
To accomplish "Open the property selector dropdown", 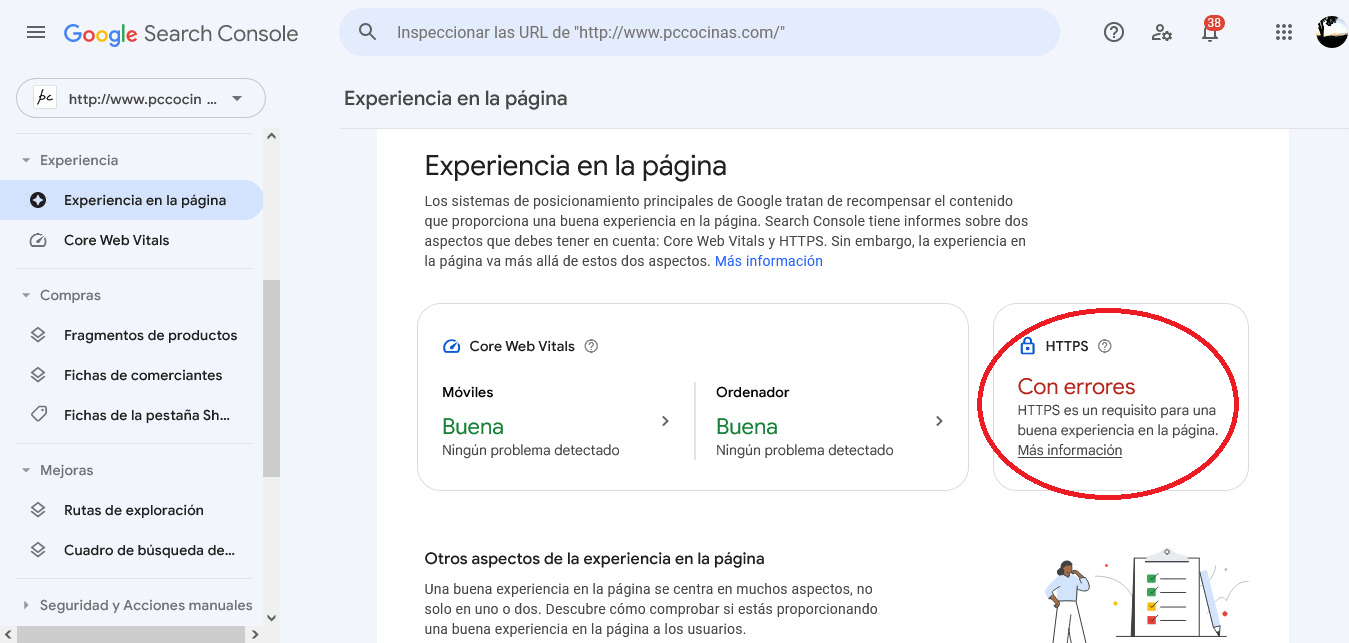I will (141, 98).
